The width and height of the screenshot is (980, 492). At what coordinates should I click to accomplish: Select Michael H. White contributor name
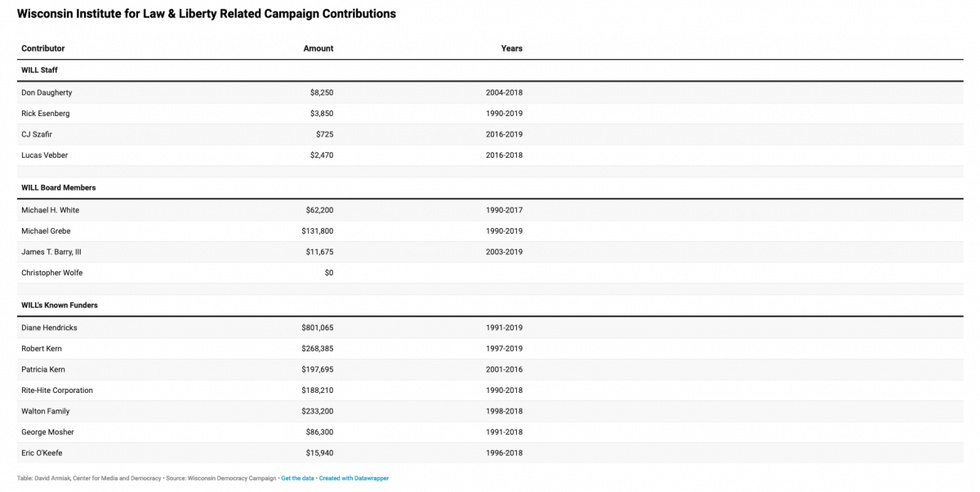tap(50, 211)
